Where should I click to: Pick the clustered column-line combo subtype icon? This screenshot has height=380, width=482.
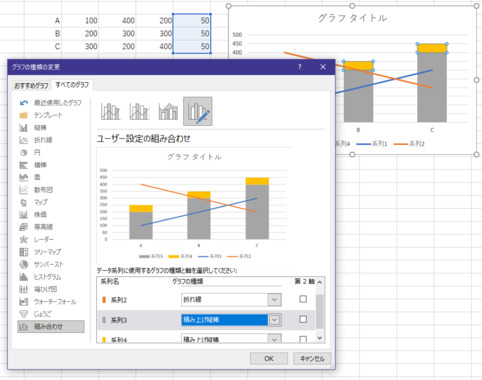click(x=110, y=111)
